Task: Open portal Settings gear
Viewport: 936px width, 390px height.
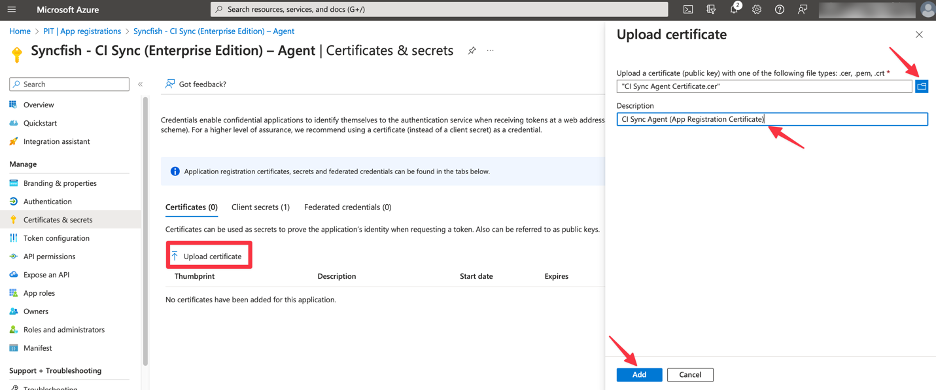Action: (x=756, y=10)
